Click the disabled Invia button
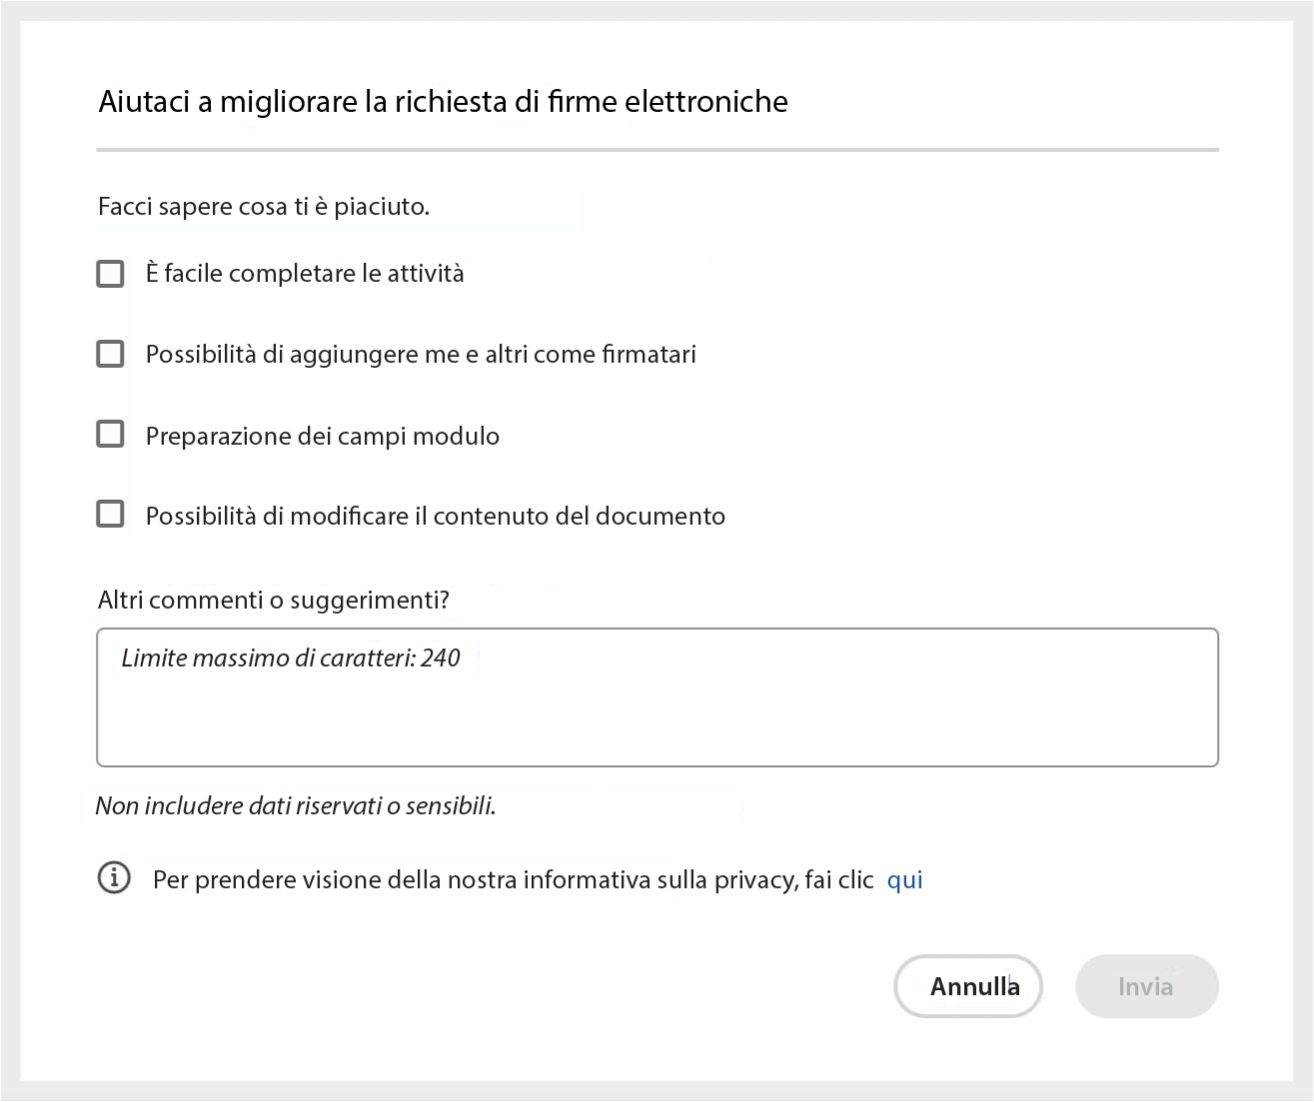 click(x=1146, y=986)
